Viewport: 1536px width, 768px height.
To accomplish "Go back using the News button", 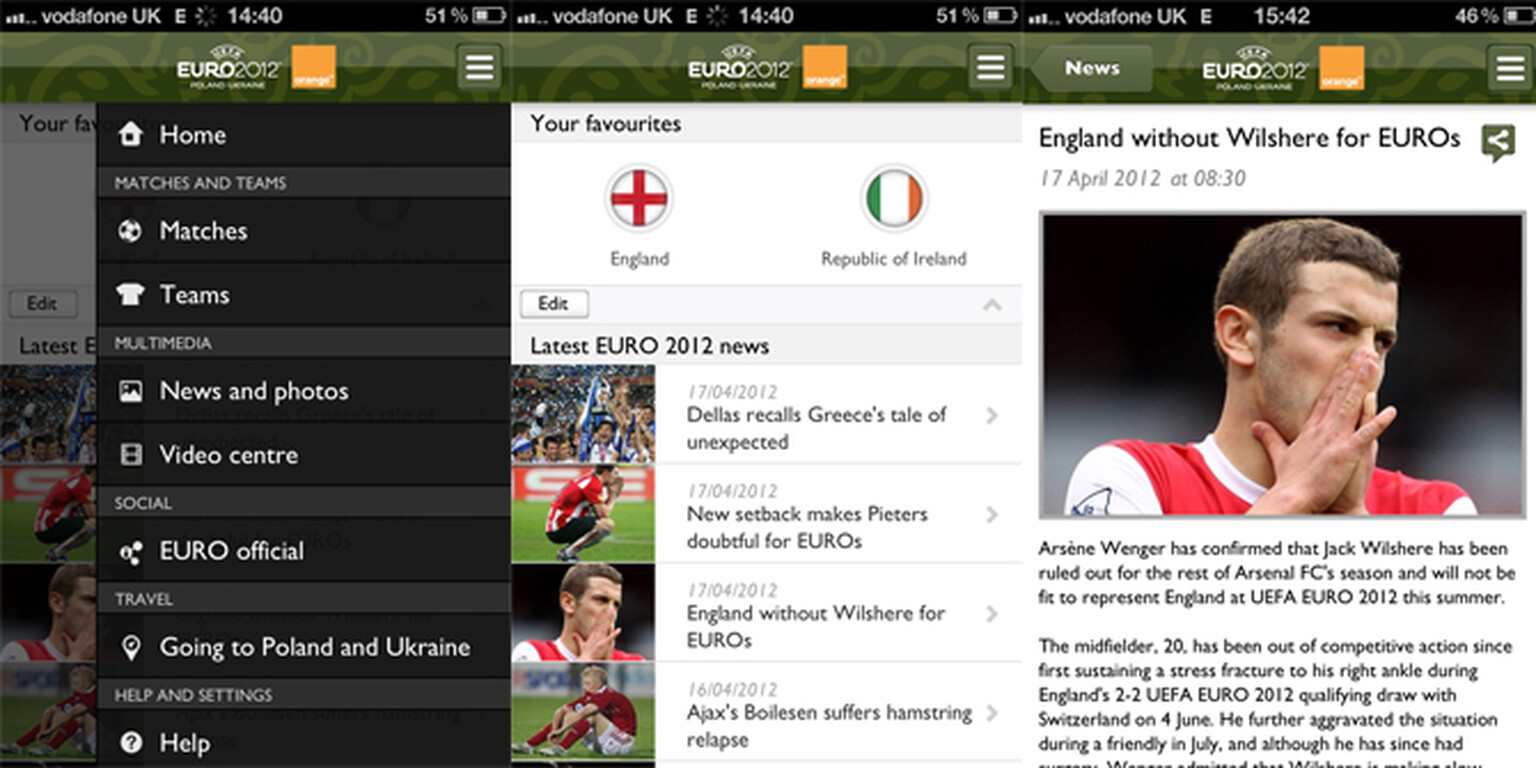I will [1092, 68].
